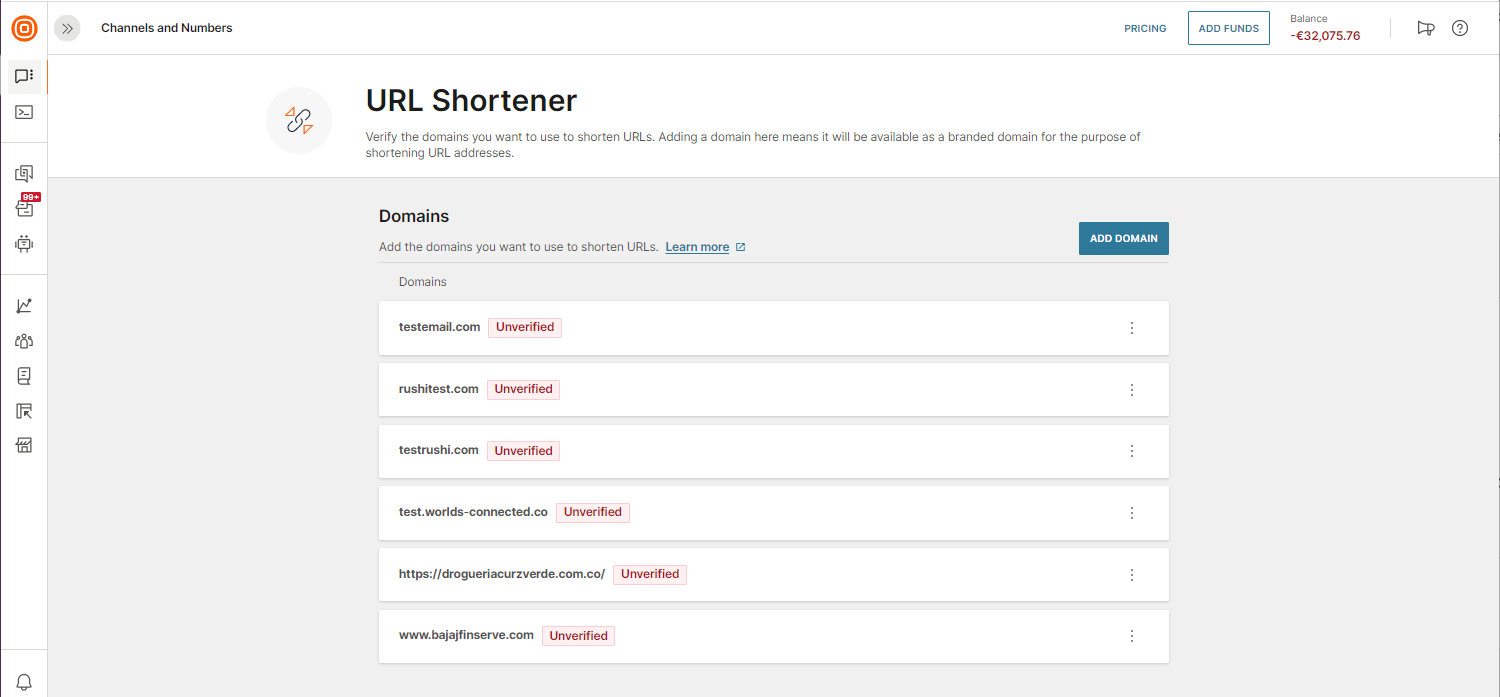Open the people audience sidebar icon
This screenshot has height=697, width=1500.
click(24, 341)
